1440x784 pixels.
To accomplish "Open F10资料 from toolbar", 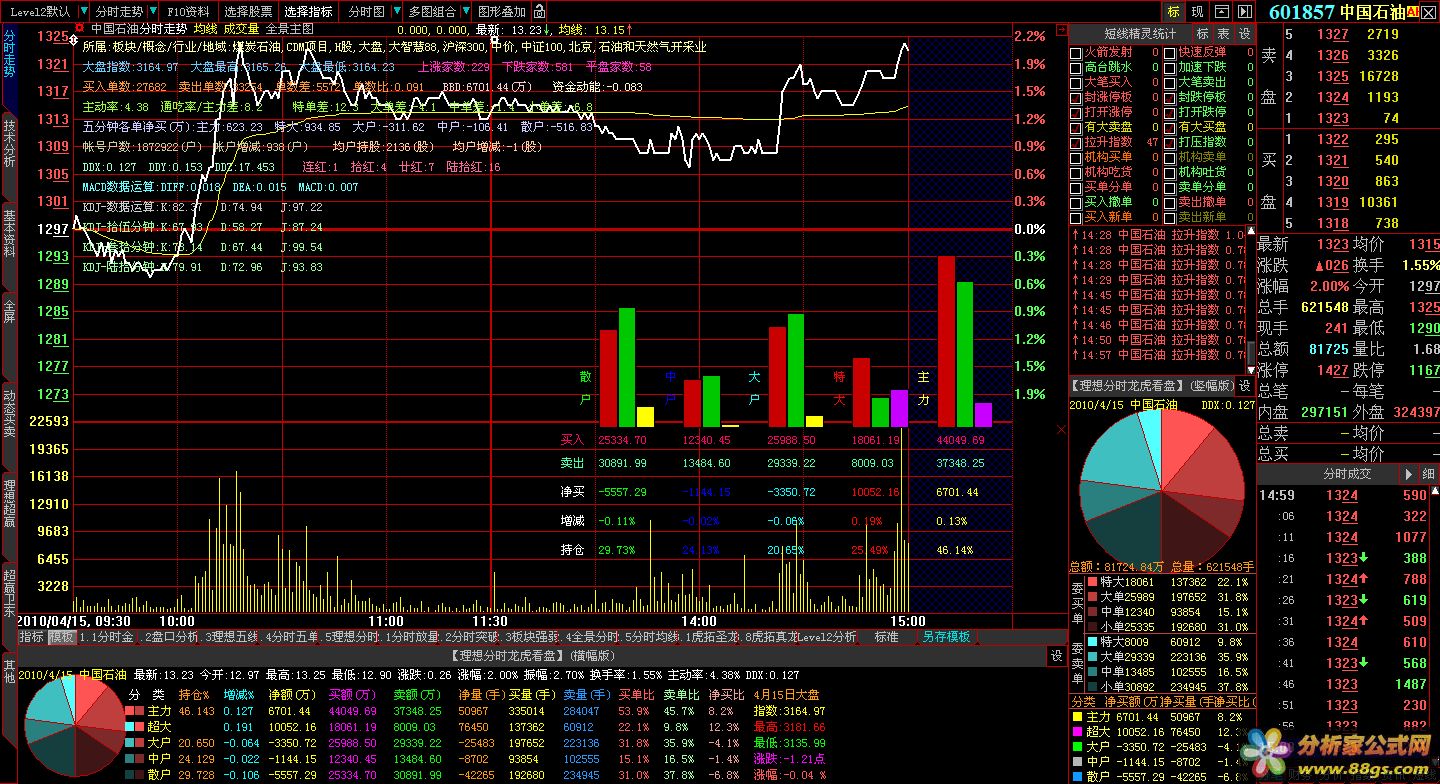I will (x=188, y=12).
